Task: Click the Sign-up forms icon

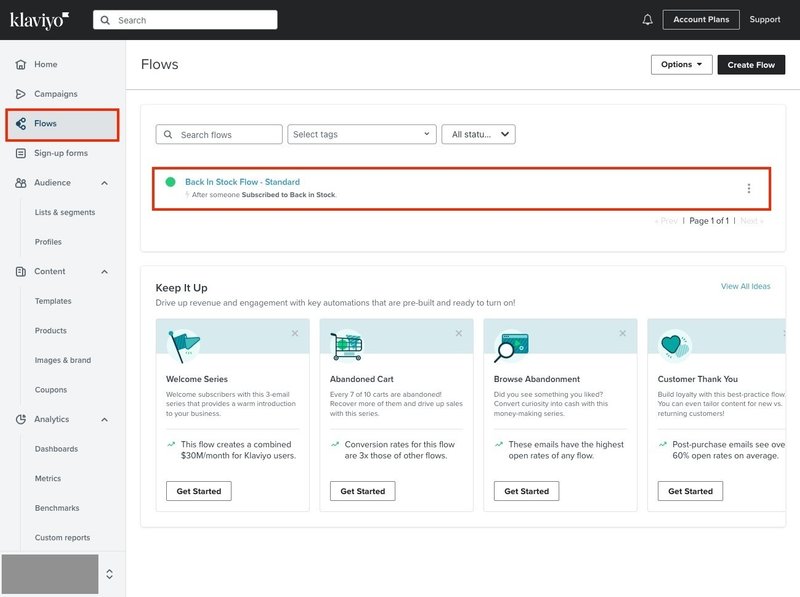Action: [21, 153]
